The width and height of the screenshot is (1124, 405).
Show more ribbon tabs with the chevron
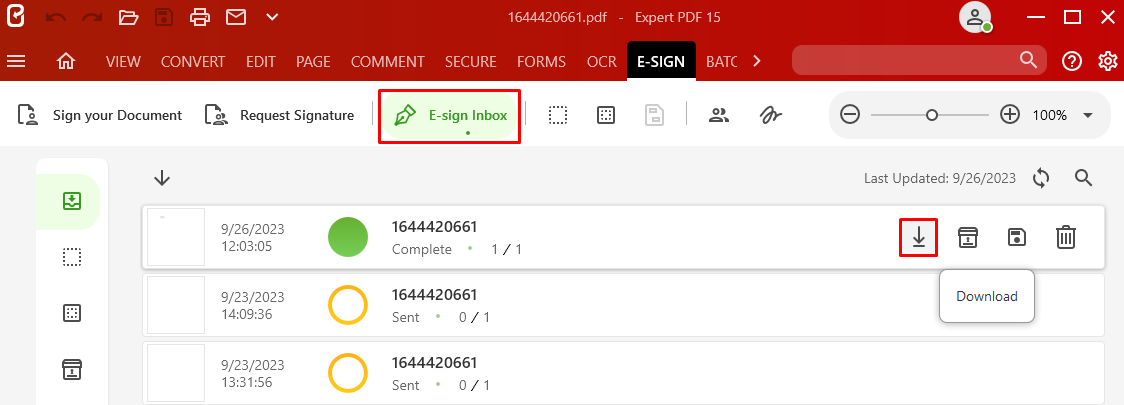pos(756,62)
